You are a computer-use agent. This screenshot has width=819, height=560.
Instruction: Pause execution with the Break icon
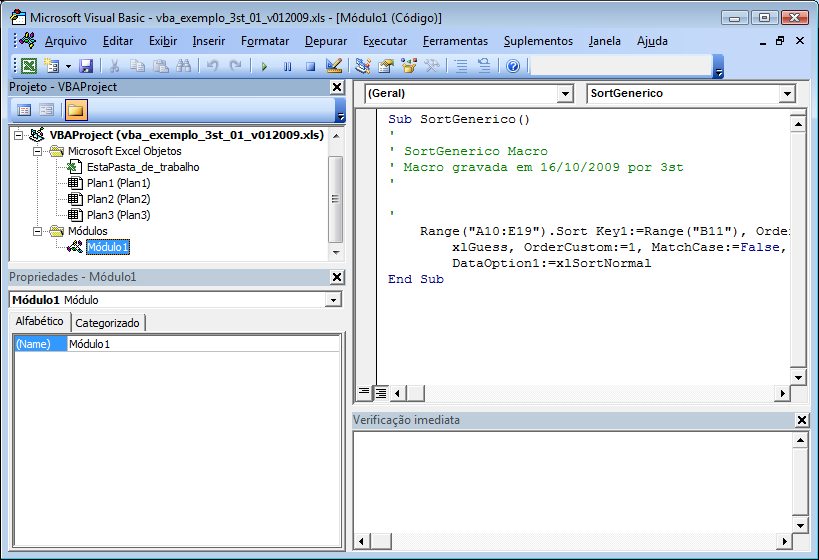(x=287, y=66)
